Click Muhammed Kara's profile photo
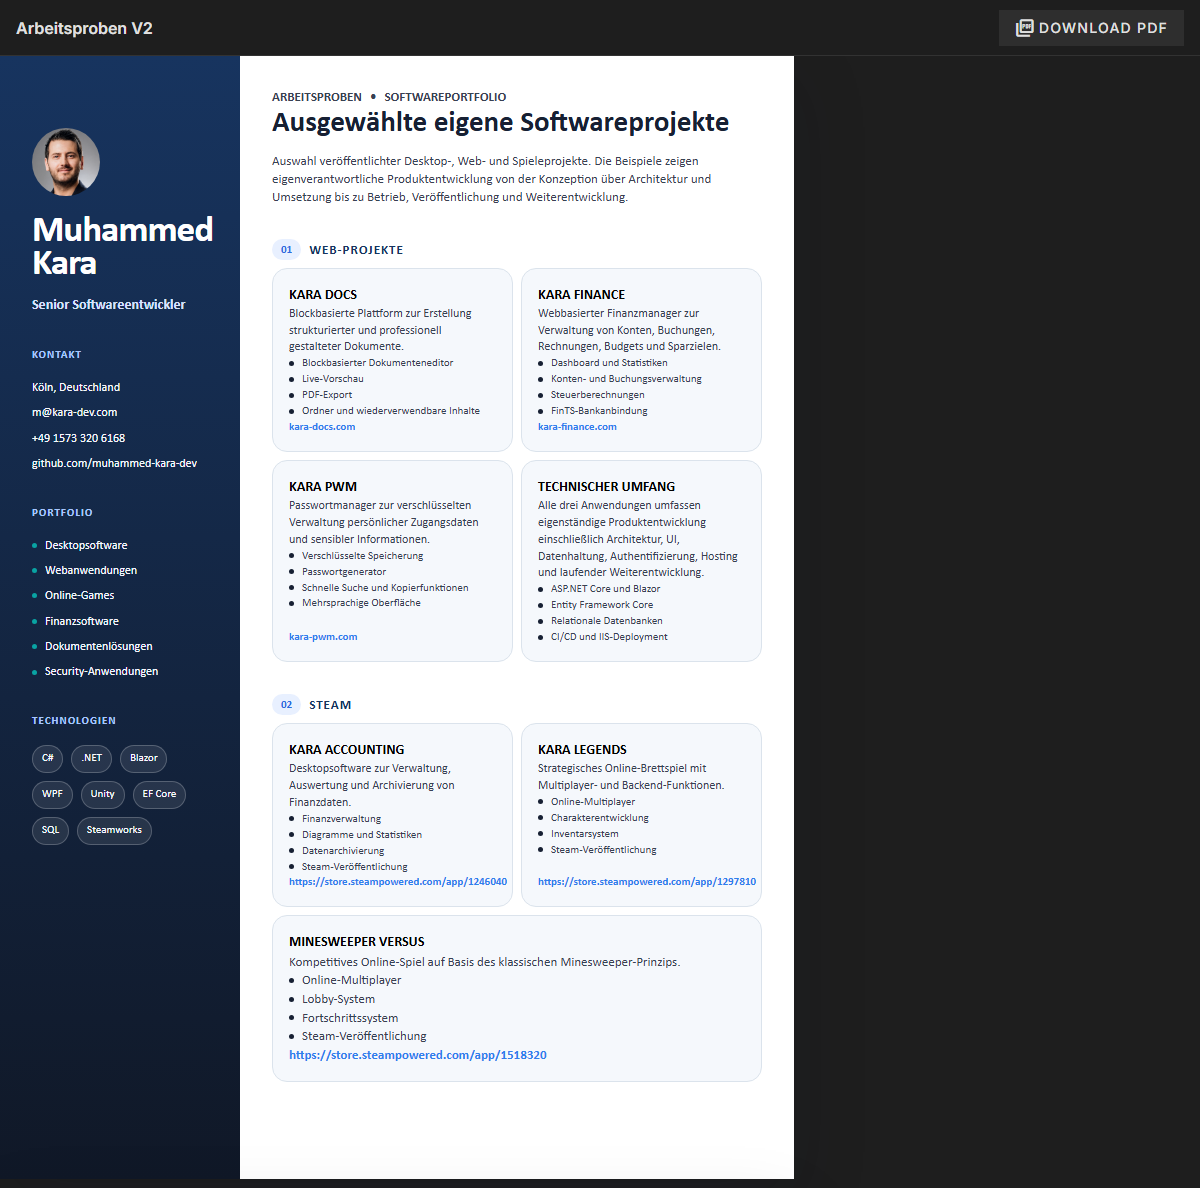Image resolution: width=1200 pixels, height=1188 pixels. pyautogui.click(x=66, y=162)
